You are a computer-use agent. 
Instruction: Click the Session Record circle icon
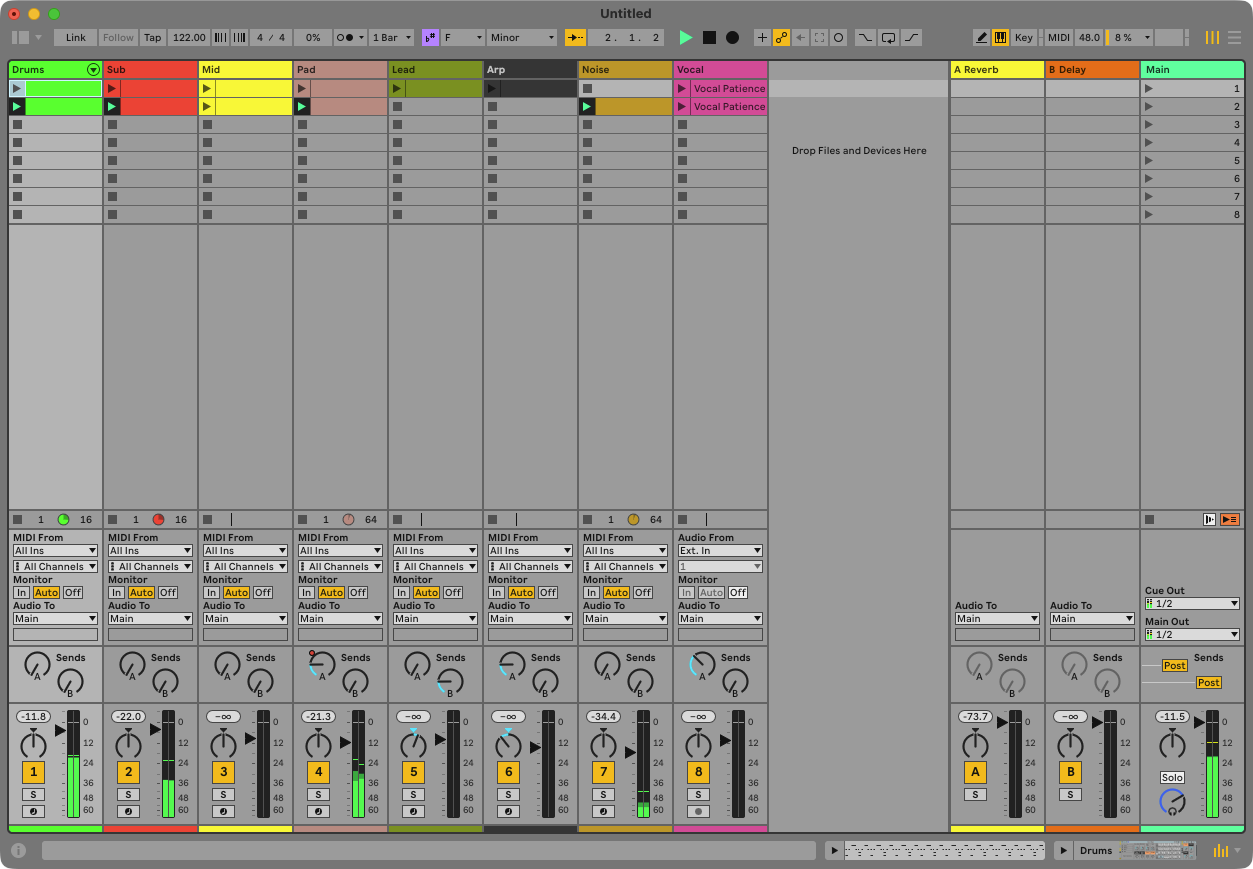(838, 37)
